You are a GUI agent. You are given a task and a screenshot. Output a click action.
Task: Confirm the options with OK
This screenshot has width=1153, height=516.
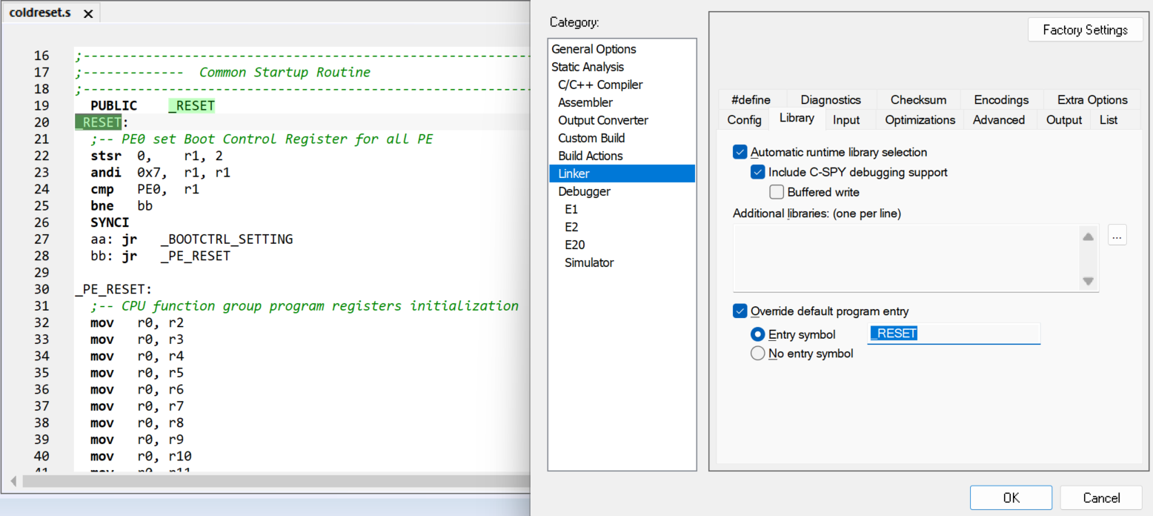click(x=1010, y=498)
